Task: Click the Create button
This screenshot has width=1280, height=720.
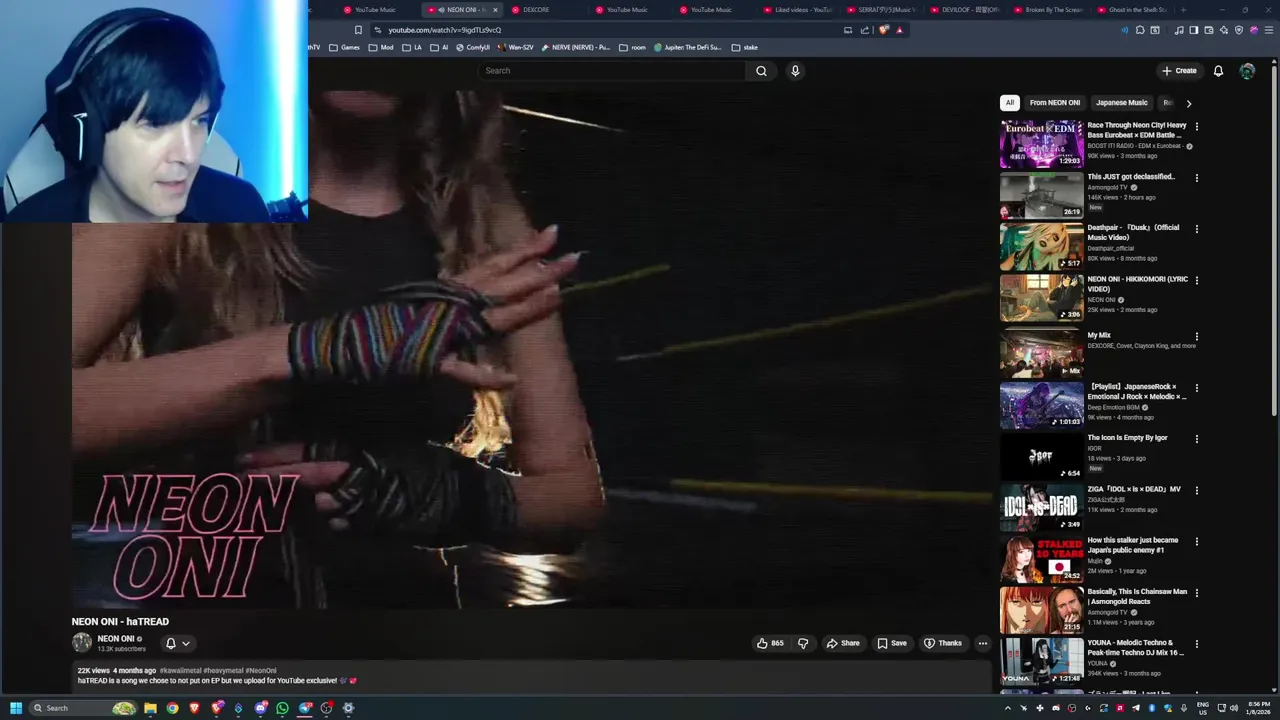Action: [x=1179, y=71]
